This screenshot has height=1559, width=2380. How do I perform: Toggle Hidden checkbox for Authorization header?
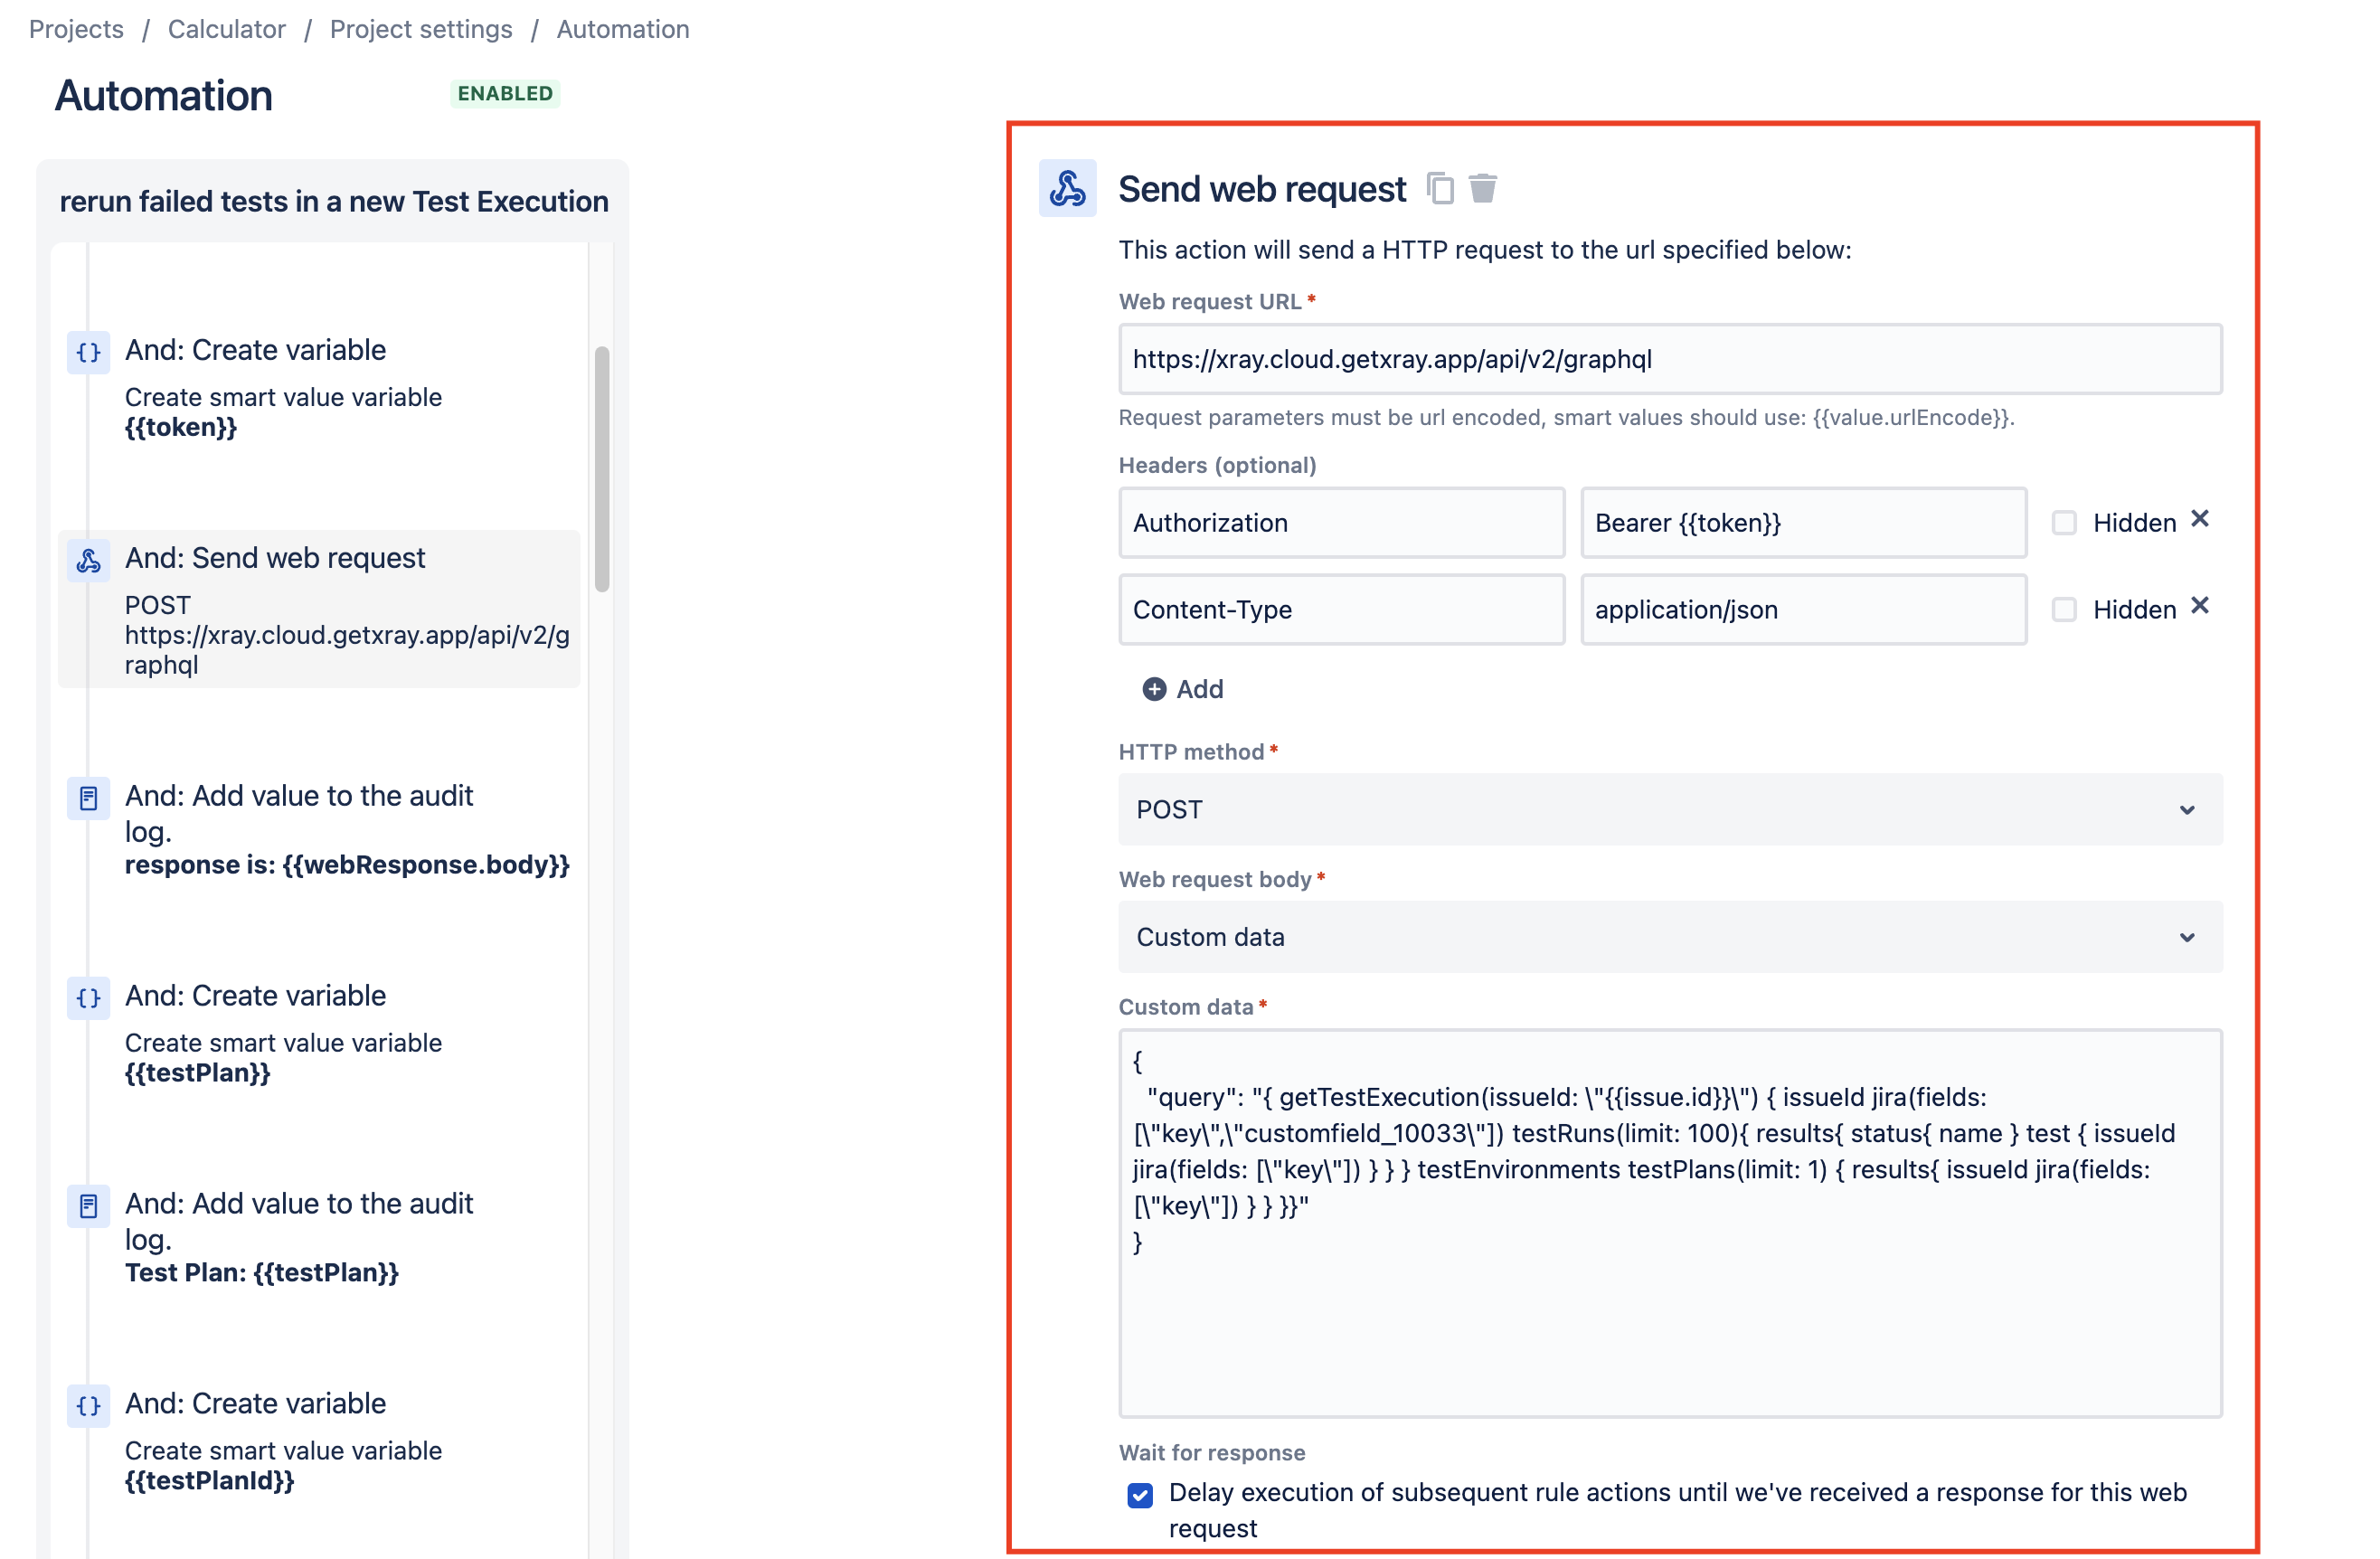[2064, 523]
